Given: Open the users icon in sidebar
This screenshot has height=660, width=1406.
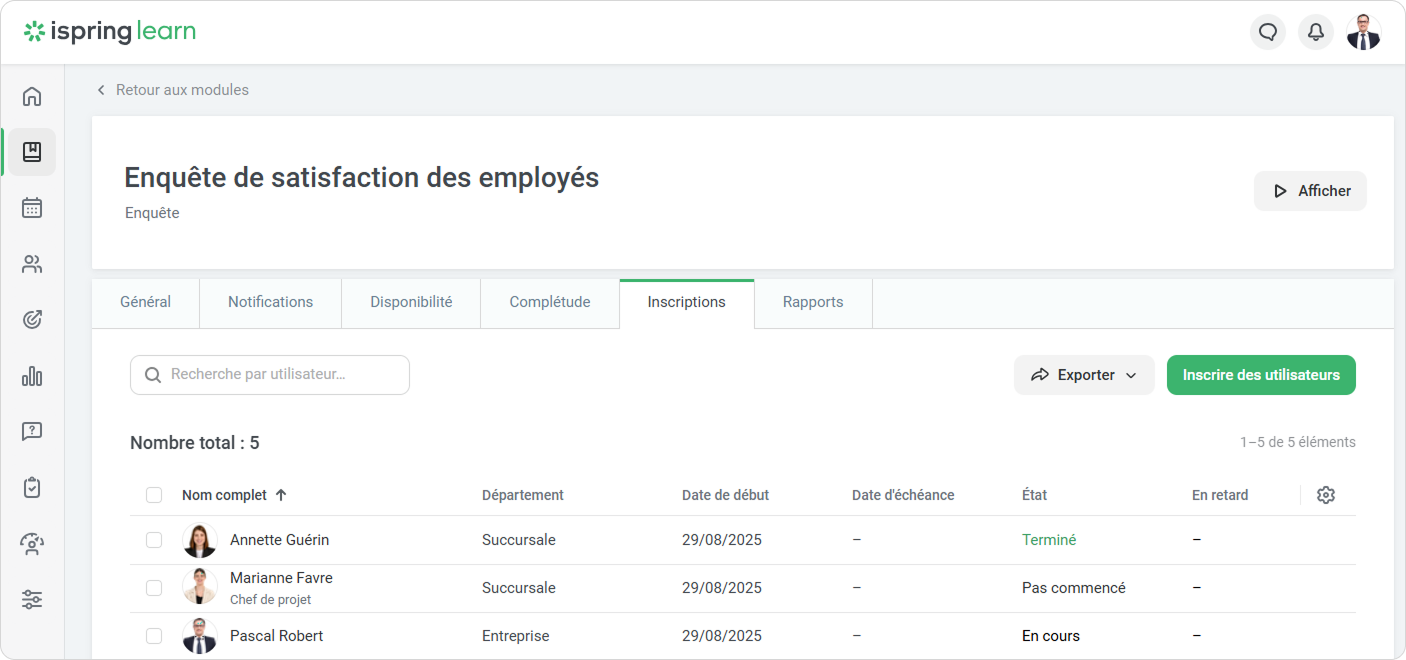Looking at the screenshot, I should point(32,264).
